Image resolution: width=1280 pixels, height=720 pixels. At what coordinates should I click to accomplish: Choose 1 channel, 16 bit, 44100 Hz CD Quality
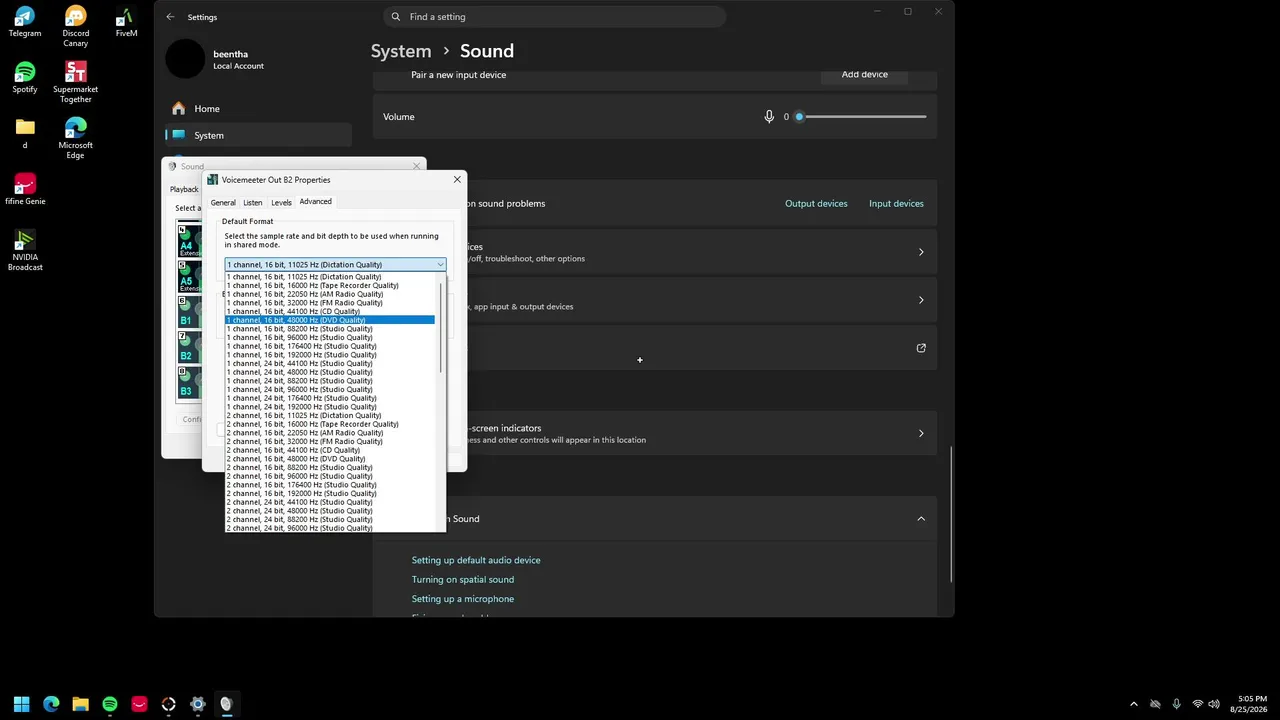tap(330, 312)
